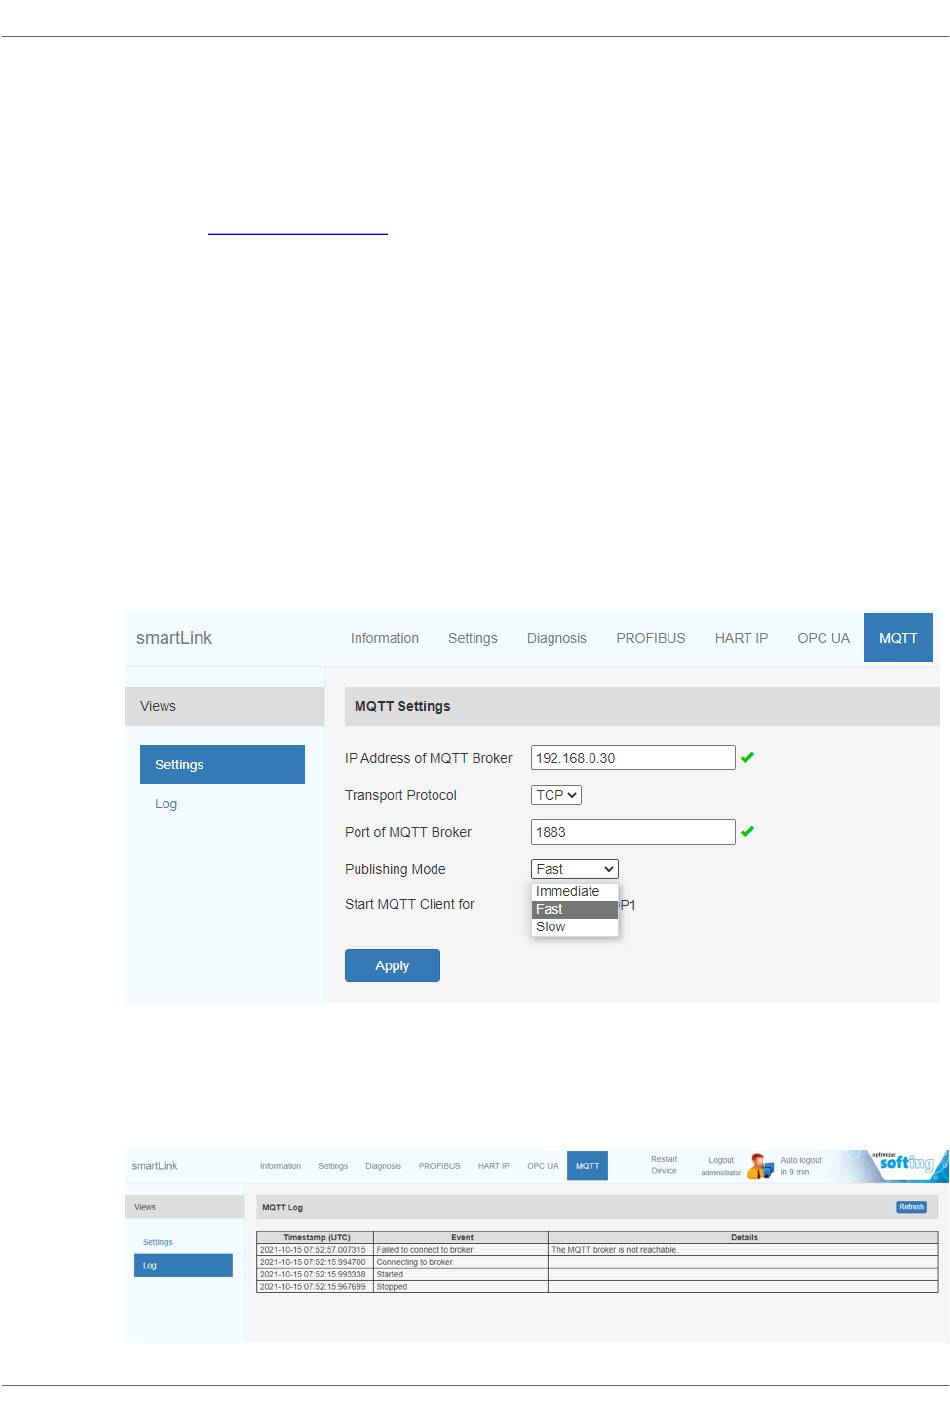Choose Slow in the Publishing Mode list
This screenshot has width=950, height=1409.
point(551,927)
